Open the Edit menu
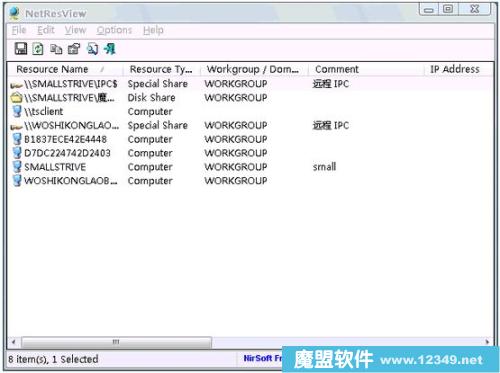The width and height of the screenshot is (500, 373). click(x=46, y=30)
